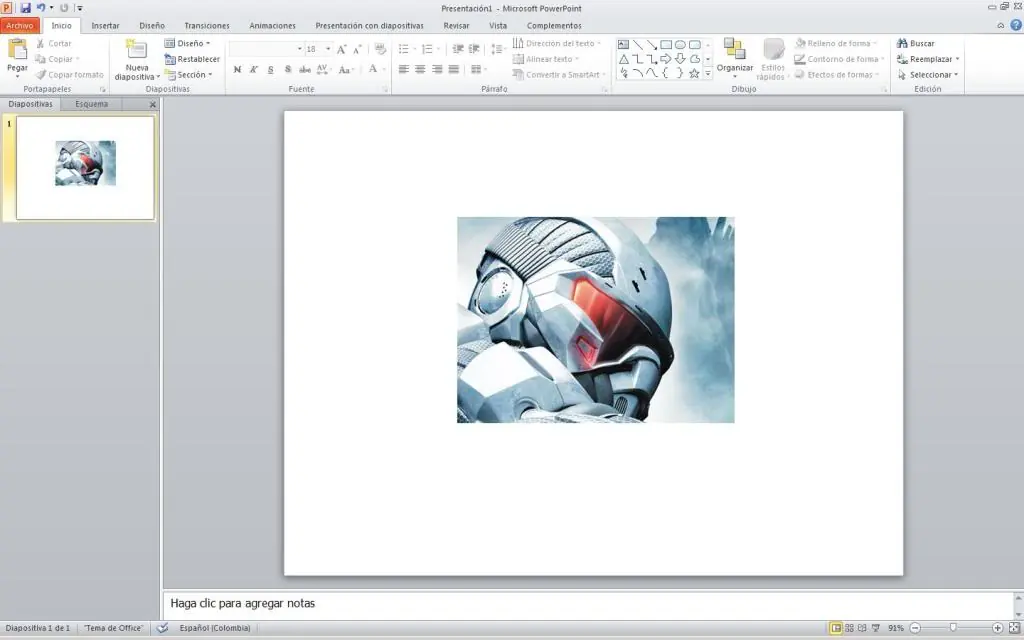Image resolution: width=1024 pixels, height=640 pixels.
Task: Add a slide with Nueva diapositiva icon
Action: pyautogui.click(x=136, y=50)
